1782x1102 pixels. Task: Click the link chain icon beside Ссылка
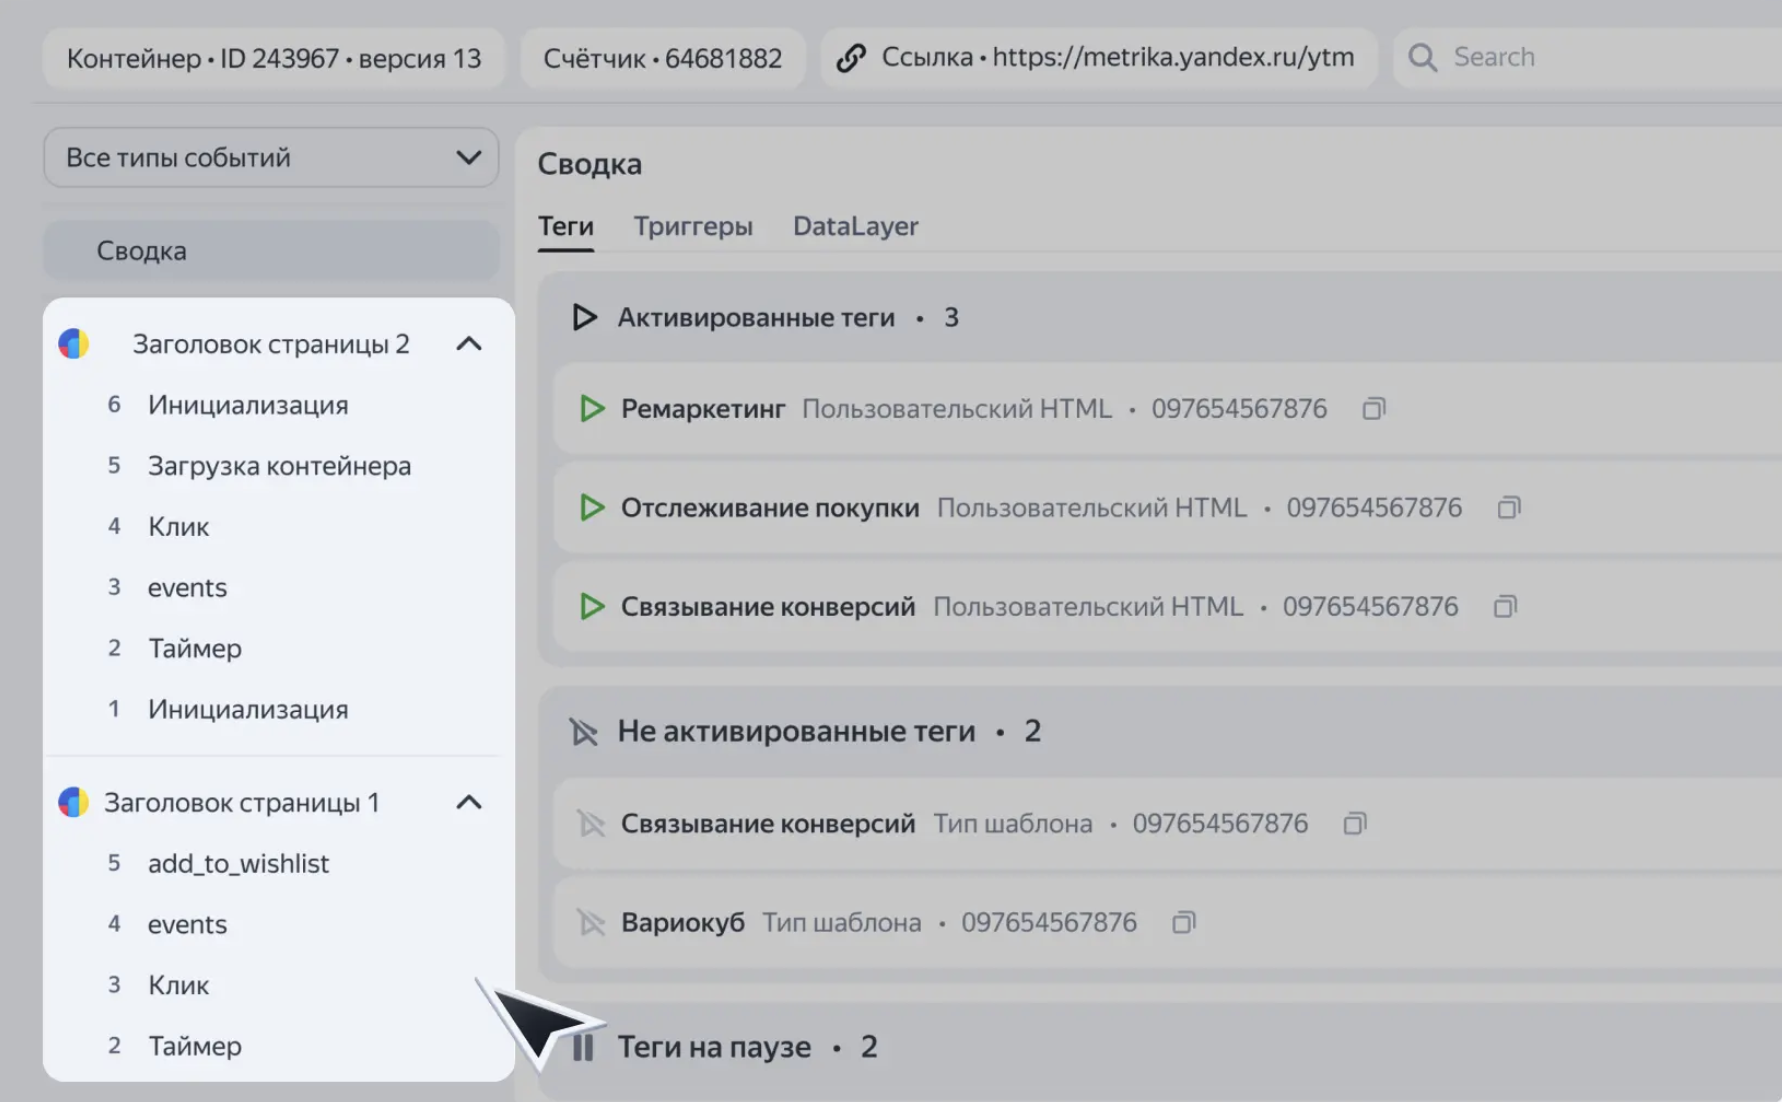click(851, 58)
